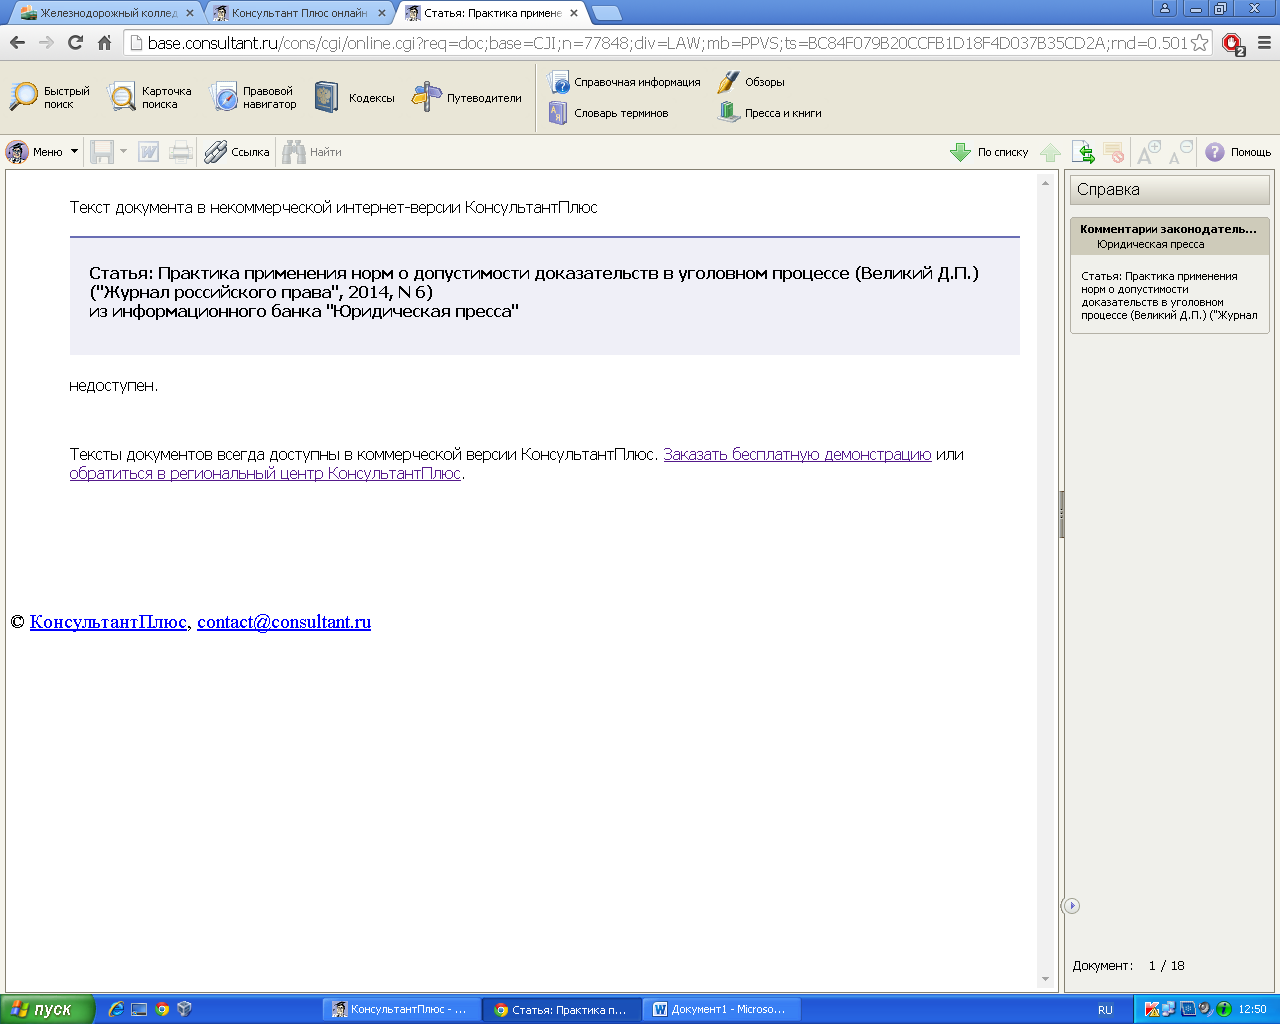Screen dimensions: 1280x1024
Task: Collapse the Справка side panel arrow
Action: pyautogui.click(x=1071, y=905)
